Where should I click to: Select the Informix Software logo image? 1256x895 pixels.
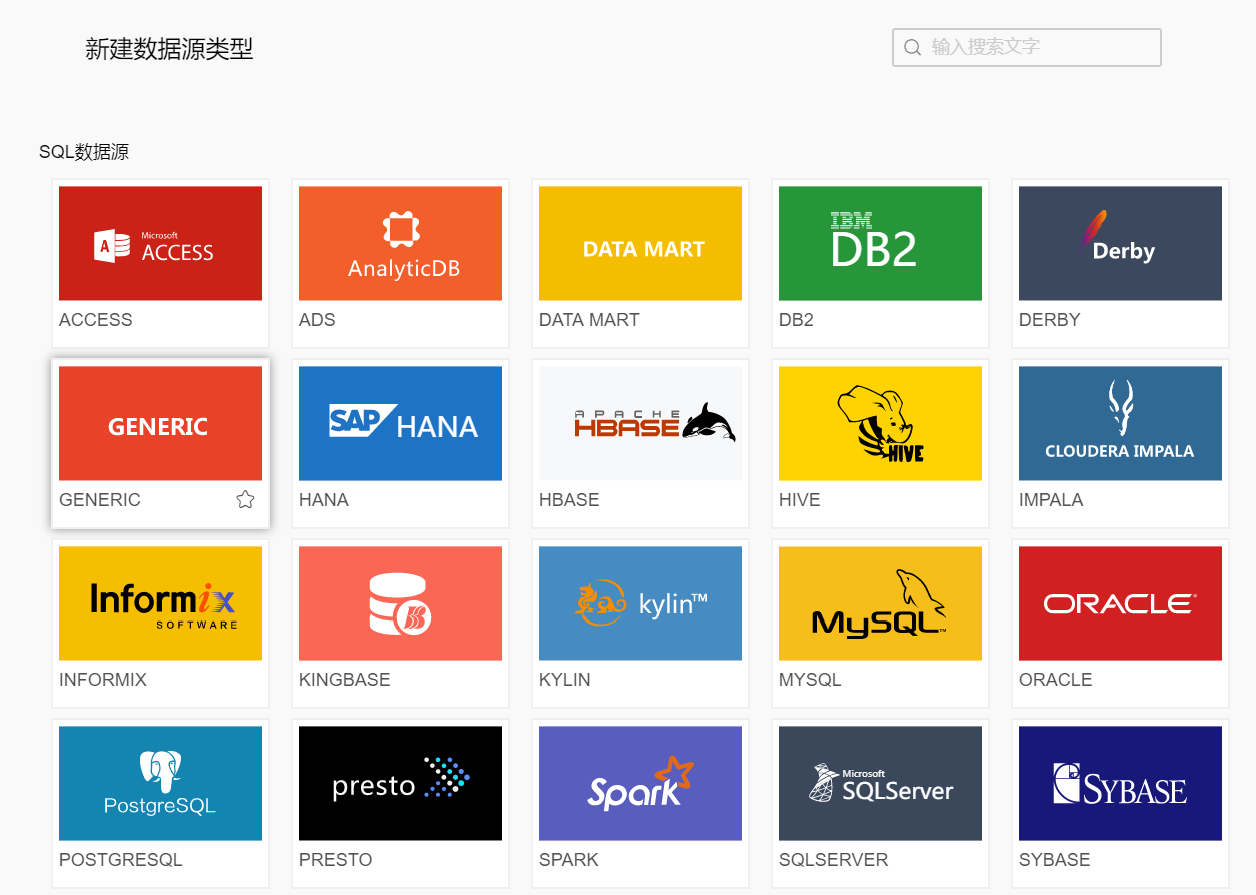coord(160,603)
